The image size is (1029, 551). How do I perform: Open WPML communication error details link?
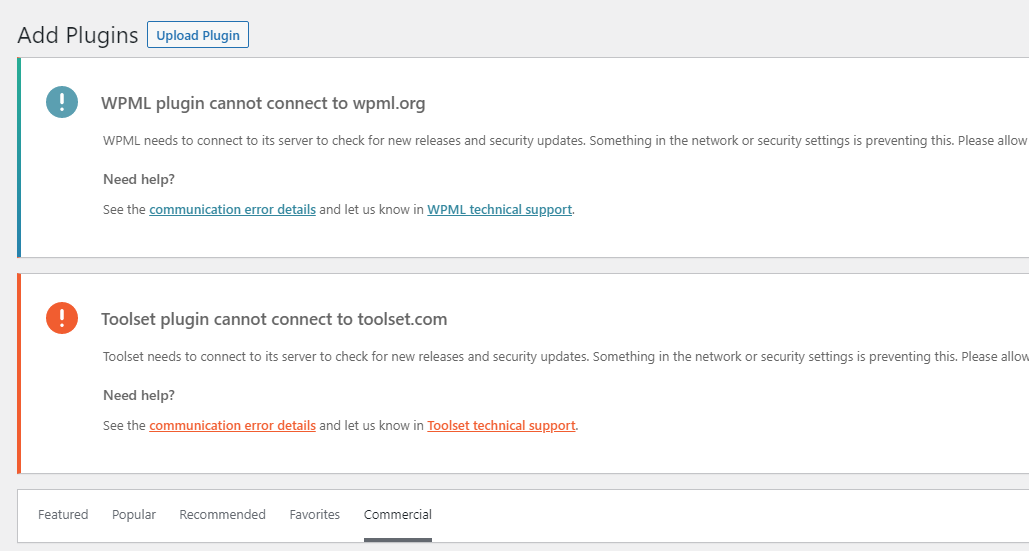(x=232, y=209)
